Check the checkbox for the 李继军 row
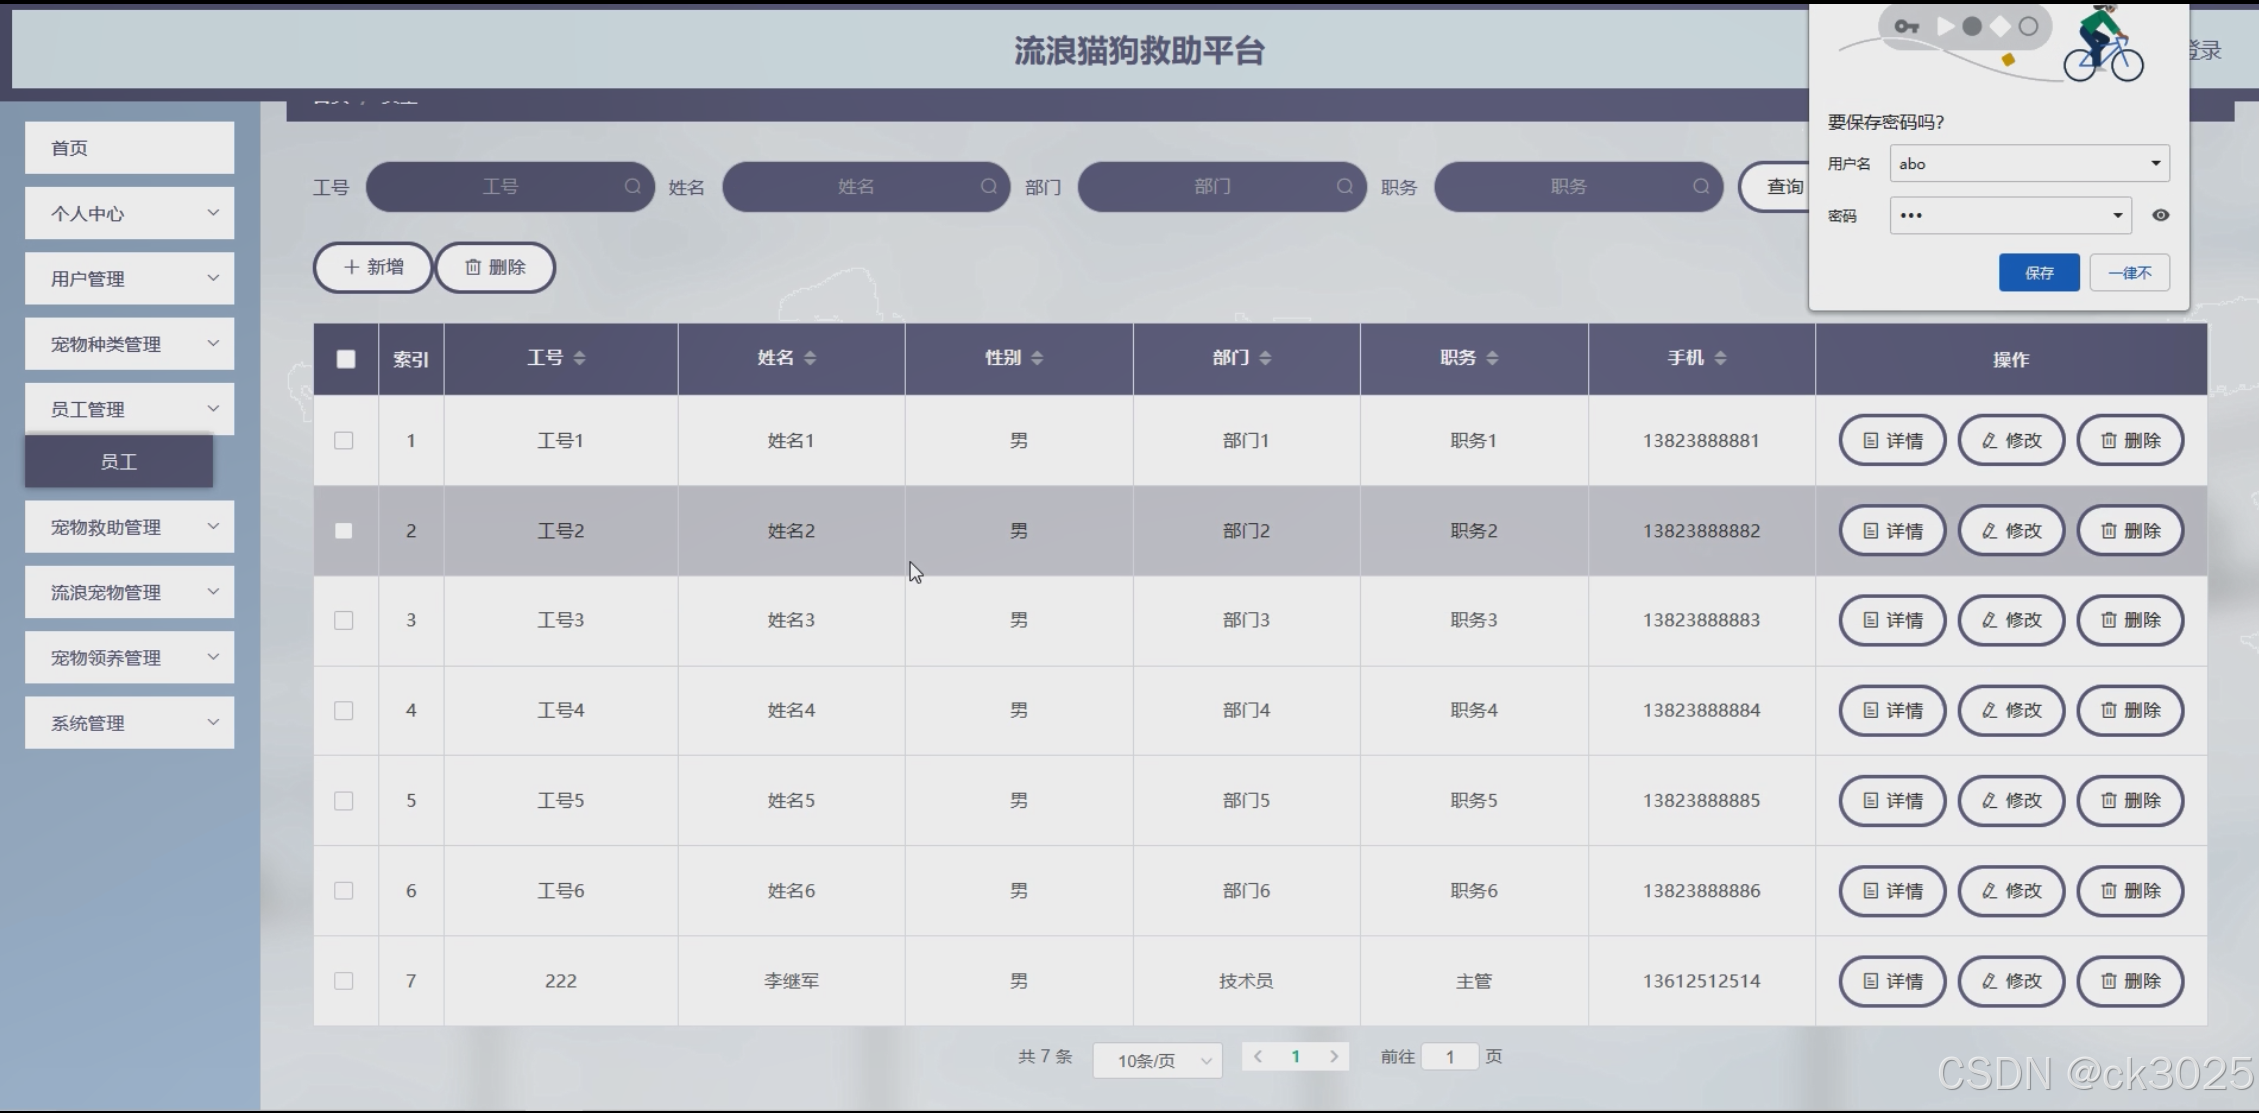2259x1113 pixels. (344, 981)
